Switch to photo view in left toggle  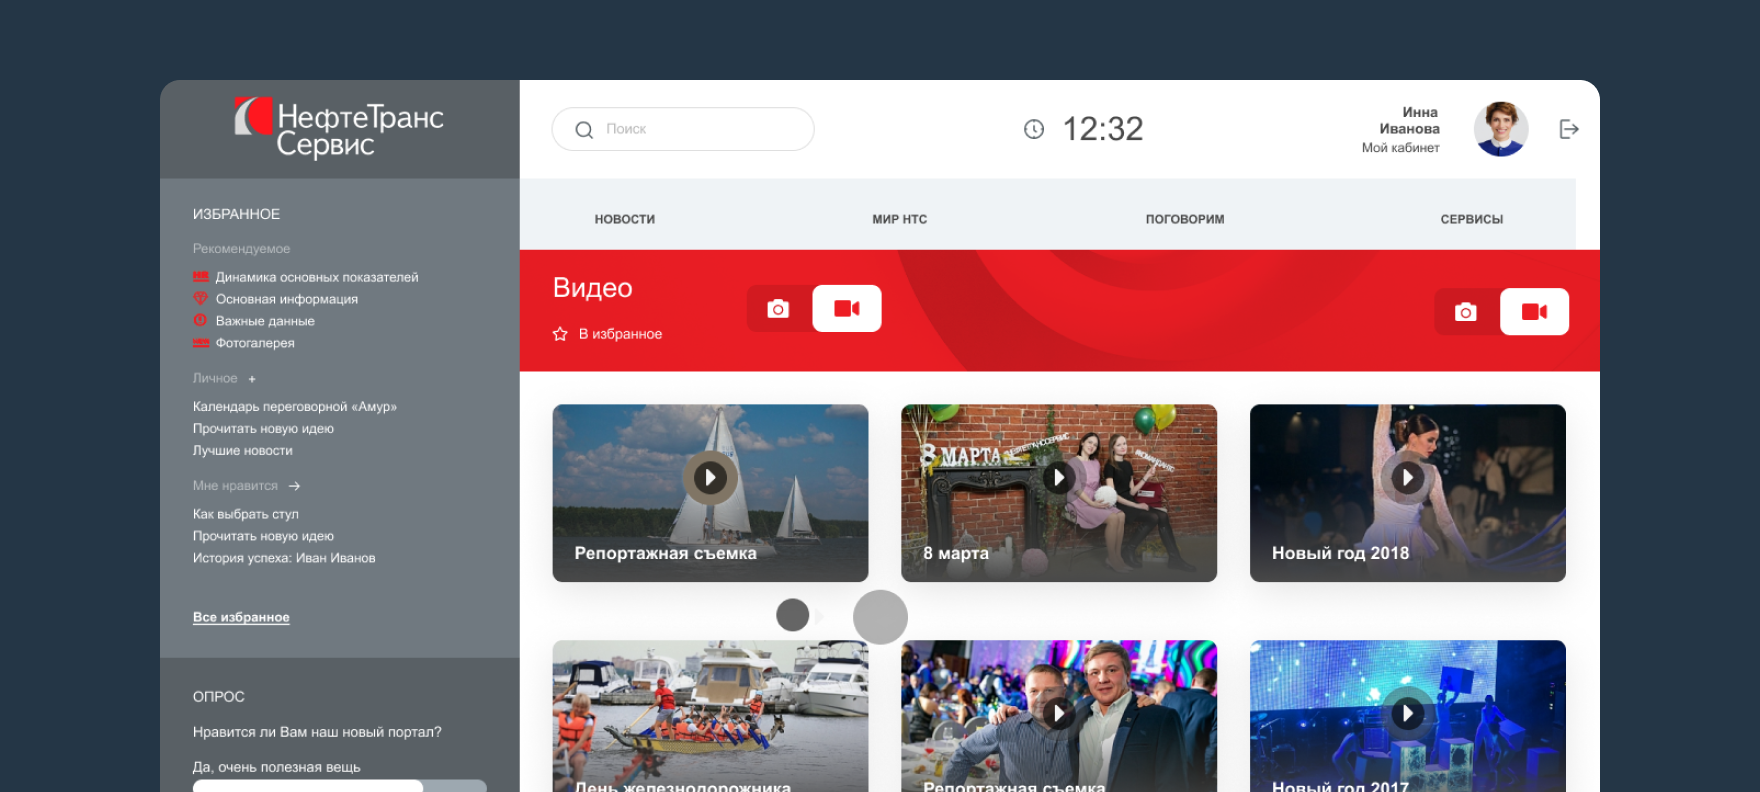click(x=778, y=309)
